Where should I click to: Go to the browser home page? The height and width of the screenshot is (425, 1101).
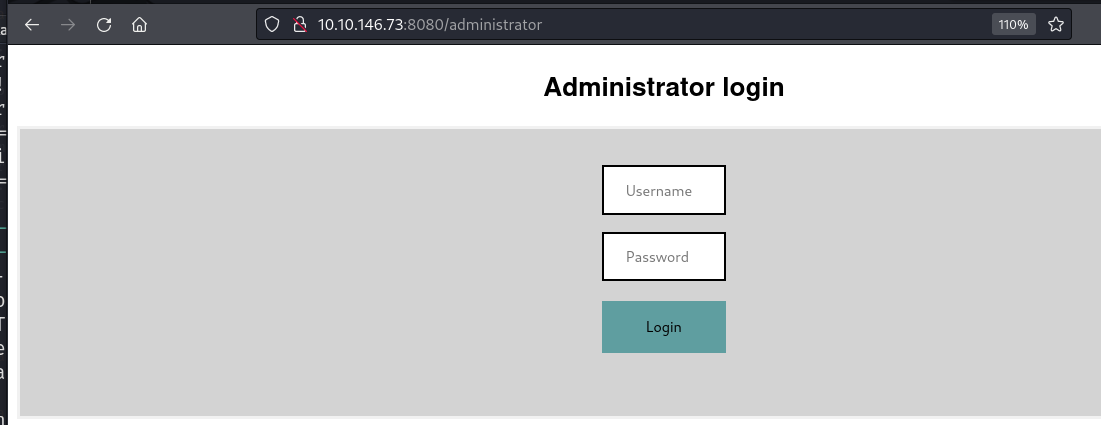click(140, 25)
